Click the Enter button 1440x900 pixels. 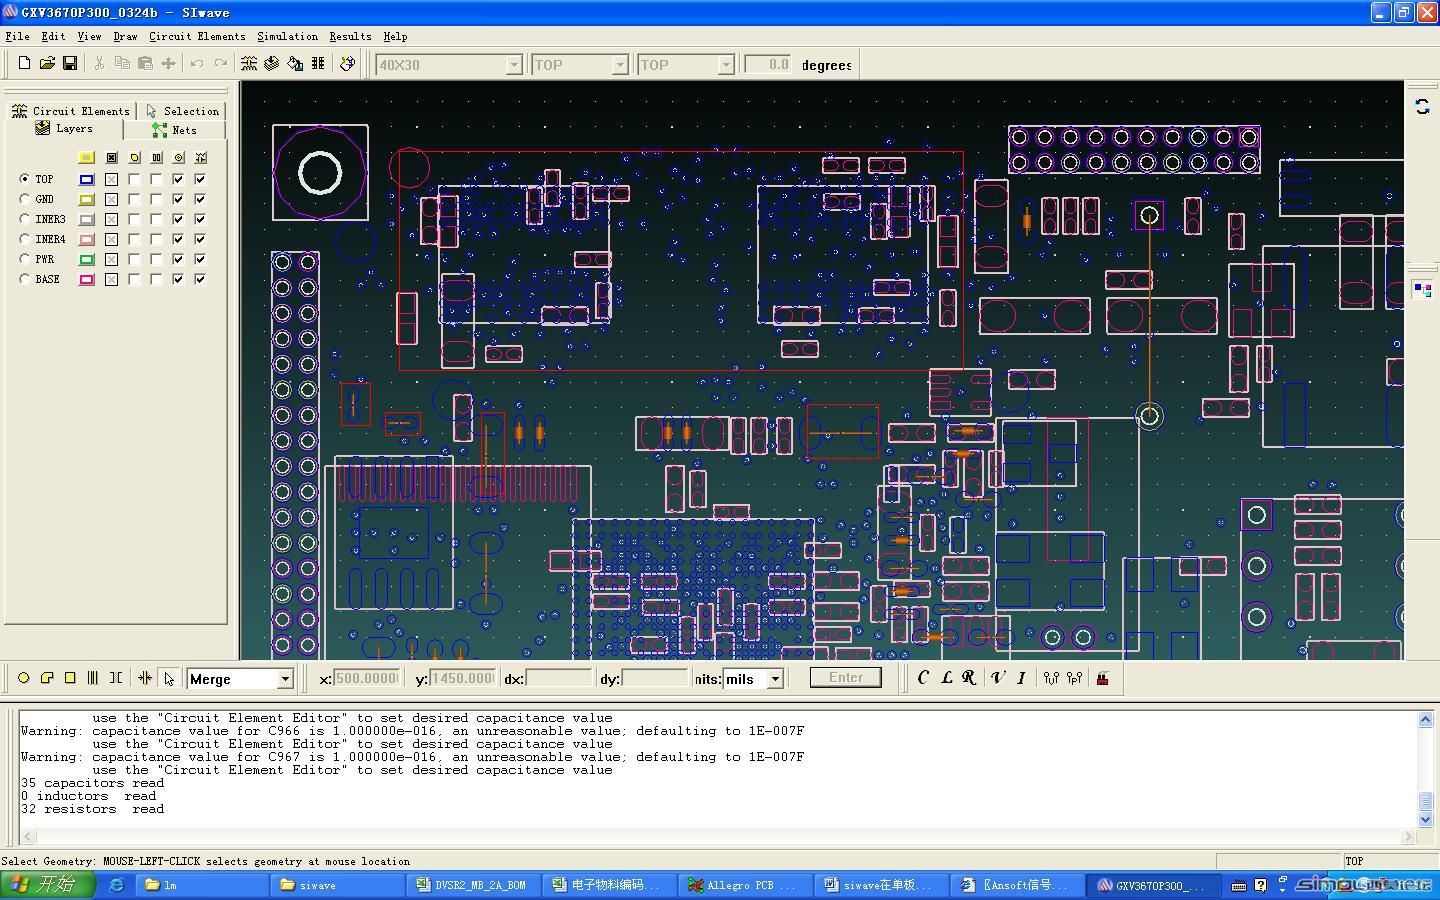(x=846, y=678)
